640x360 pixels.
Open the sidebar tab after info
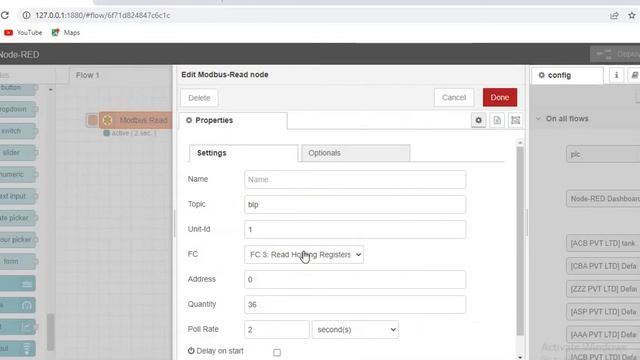click(634, 75)
